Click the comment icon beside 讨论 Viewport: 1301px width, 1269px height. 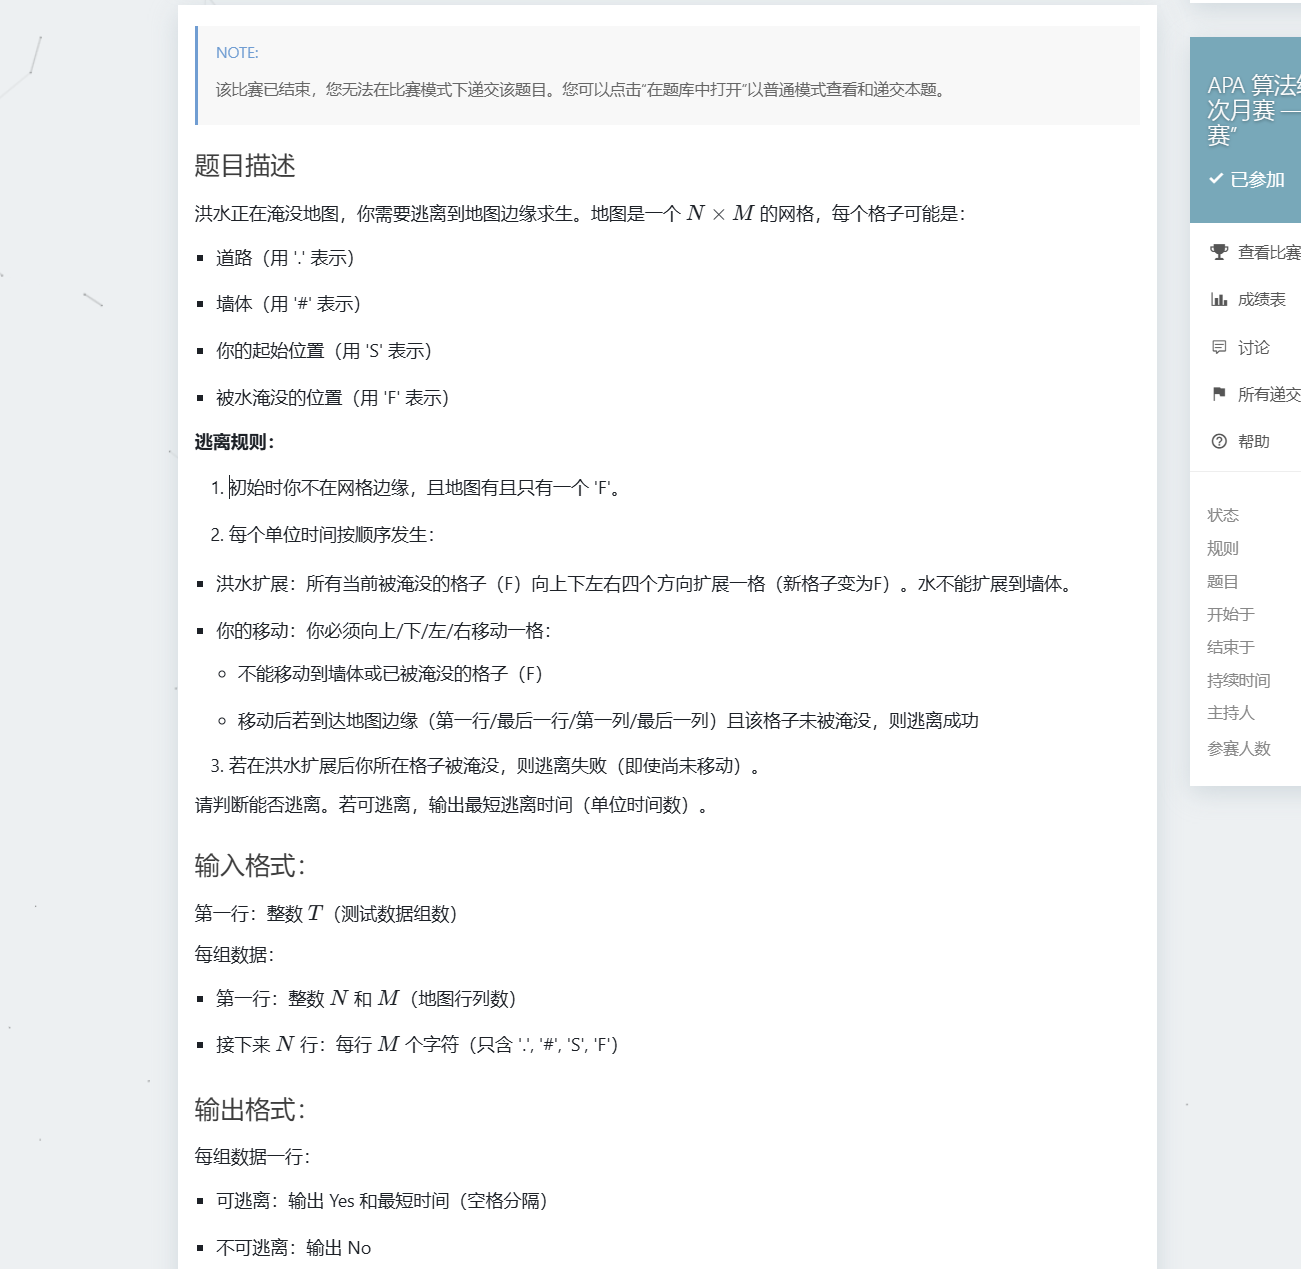1219,347
